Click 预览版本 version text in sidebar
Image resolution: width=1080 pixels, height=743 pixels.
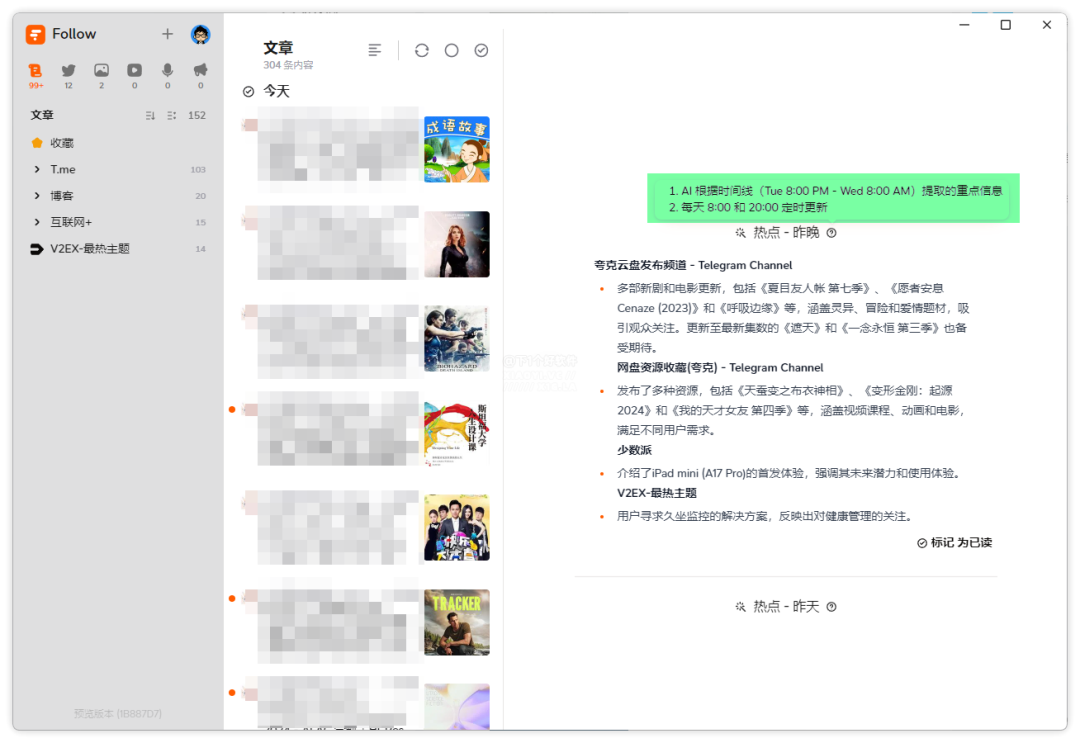[118, 713]
